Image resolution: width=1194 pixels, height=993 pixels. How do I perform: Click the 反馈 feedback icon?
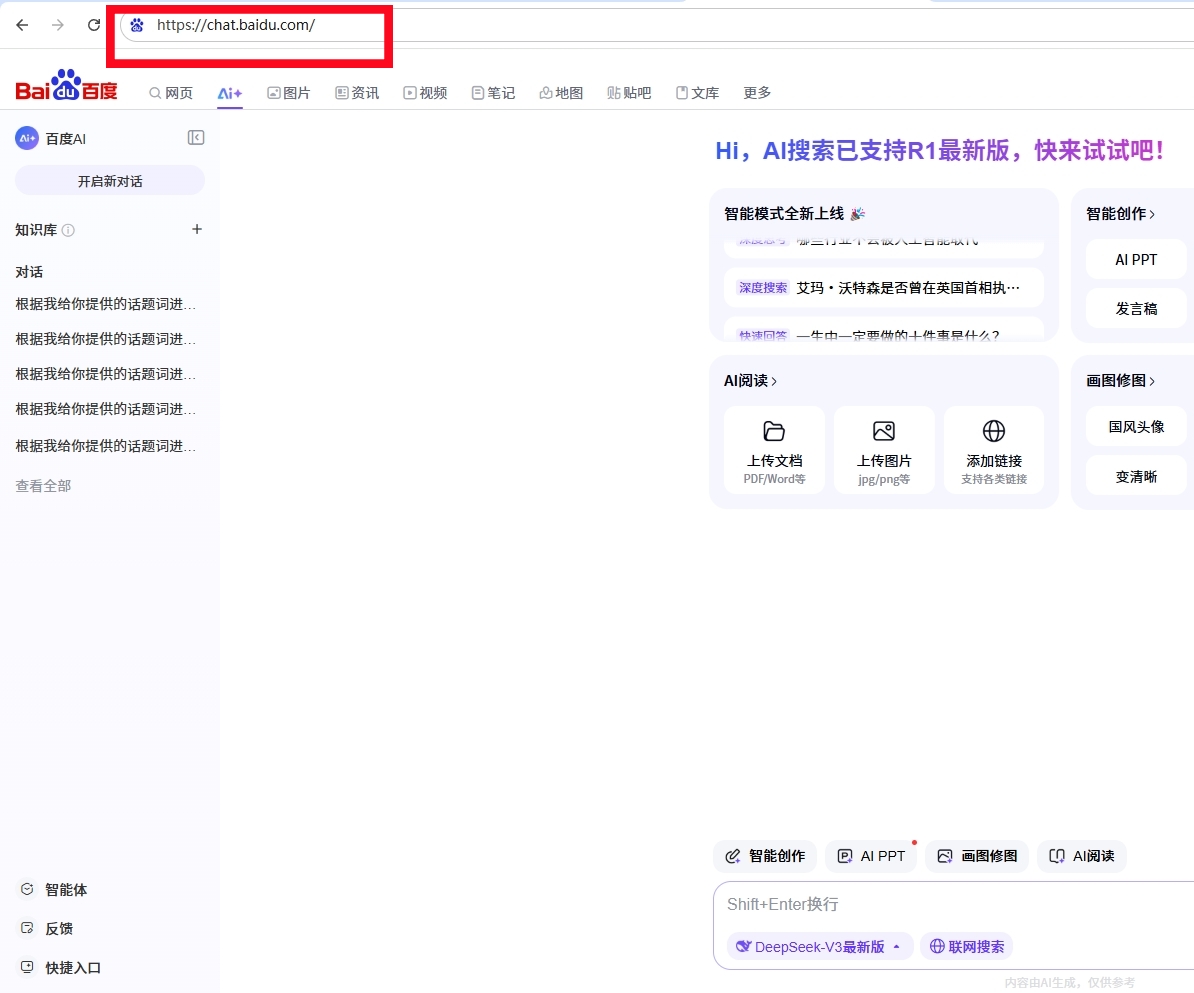tap(27, 928)
